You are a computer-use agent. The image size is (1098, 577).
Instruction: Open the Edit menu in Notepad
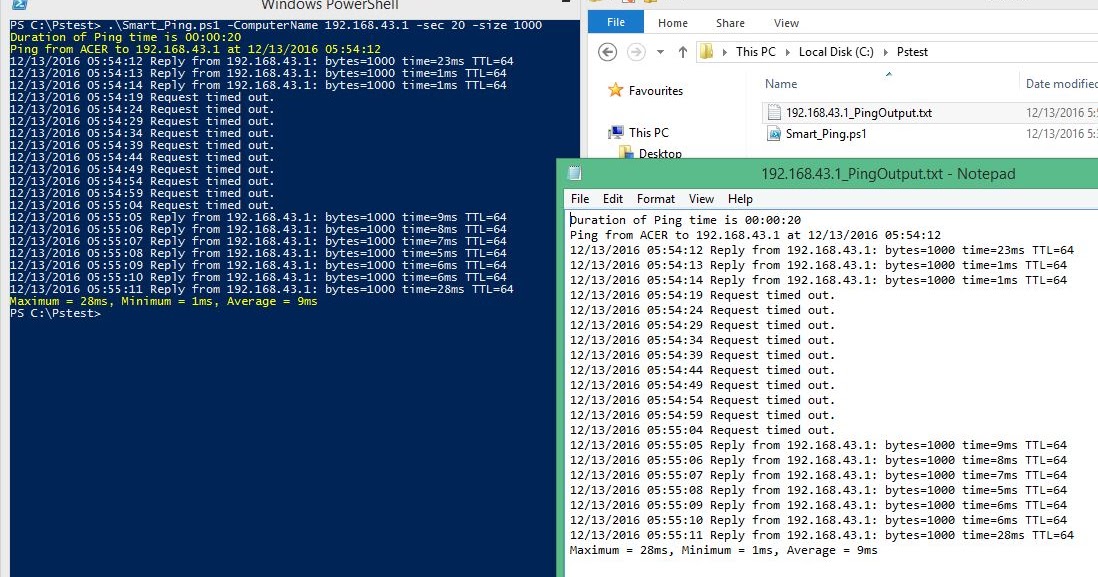(x=612, y=198)
